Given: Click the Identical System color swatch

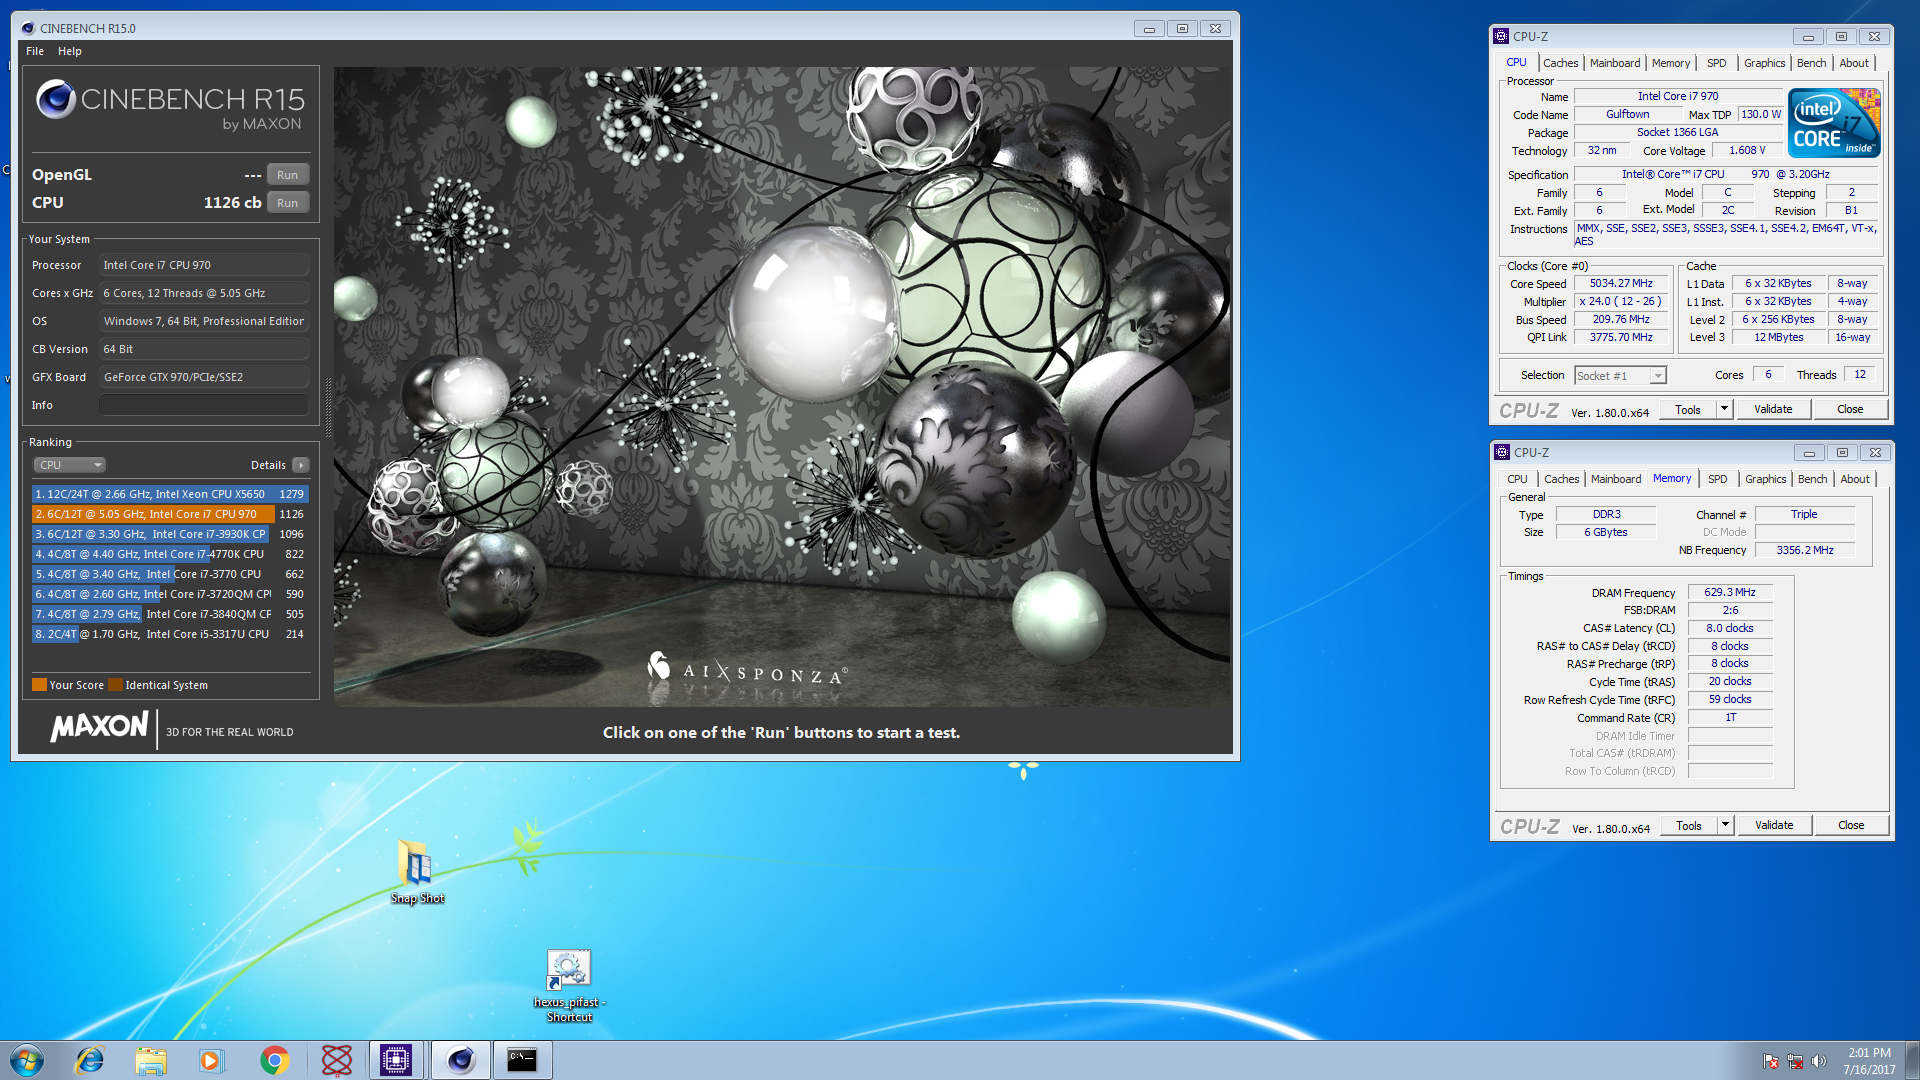Looking at the screenshot, I should 115,685.
